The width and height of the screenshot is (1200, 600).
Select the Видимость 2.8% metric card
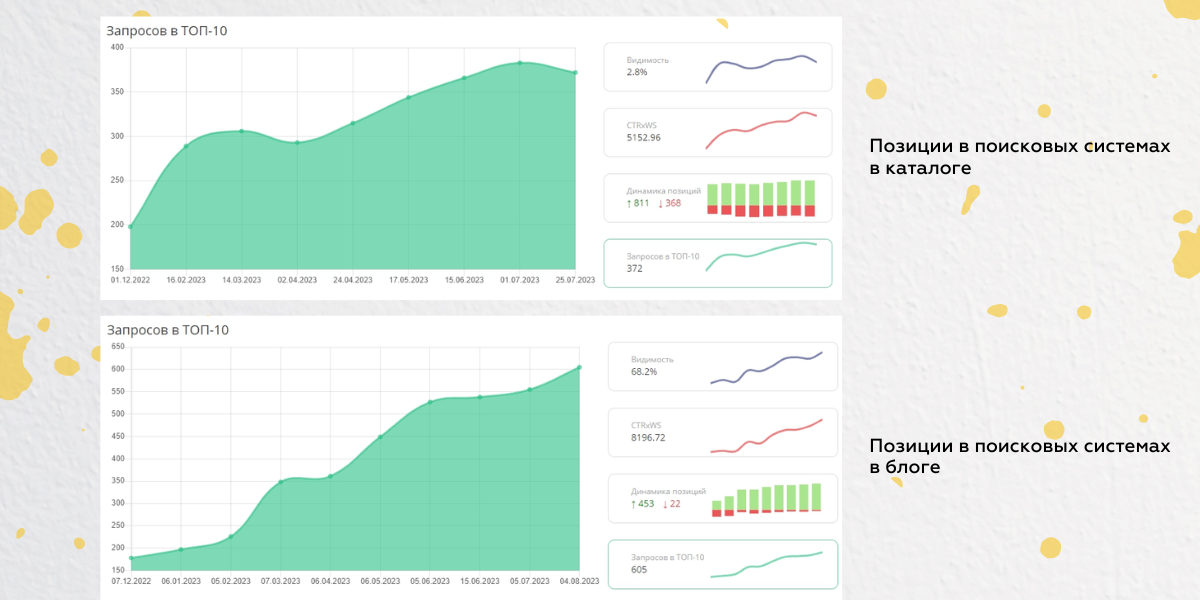717,67
